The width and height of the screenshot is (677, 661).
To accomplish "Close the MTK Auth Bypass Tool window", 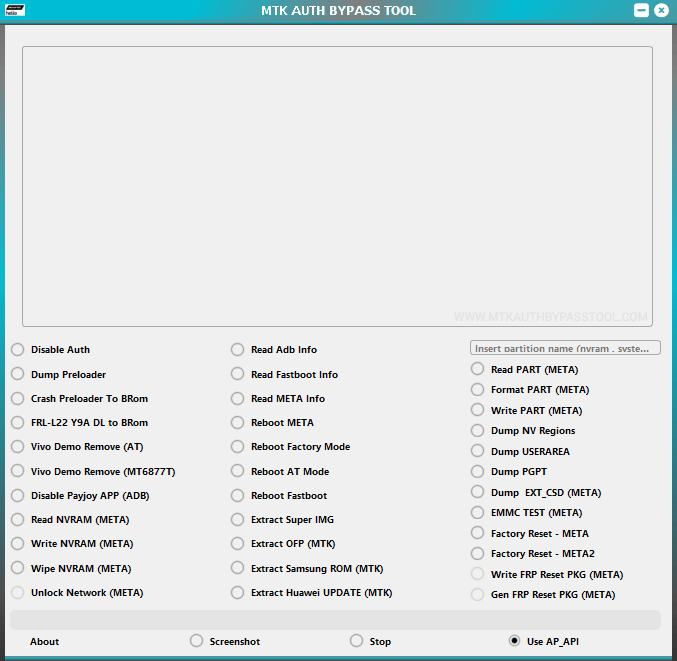I will tap(661, 10).
